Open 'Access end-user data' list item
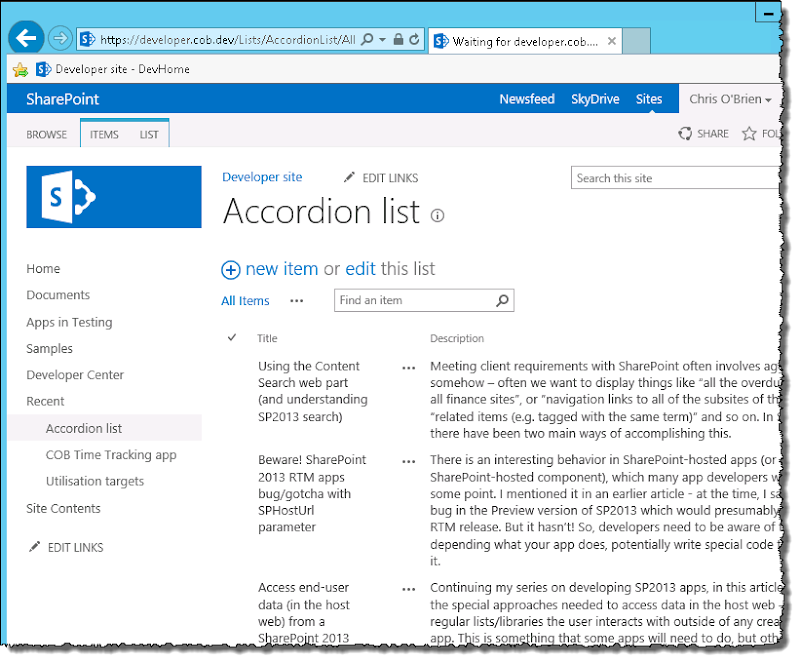This screenshot has width=800, height=662. pos(304,613)
